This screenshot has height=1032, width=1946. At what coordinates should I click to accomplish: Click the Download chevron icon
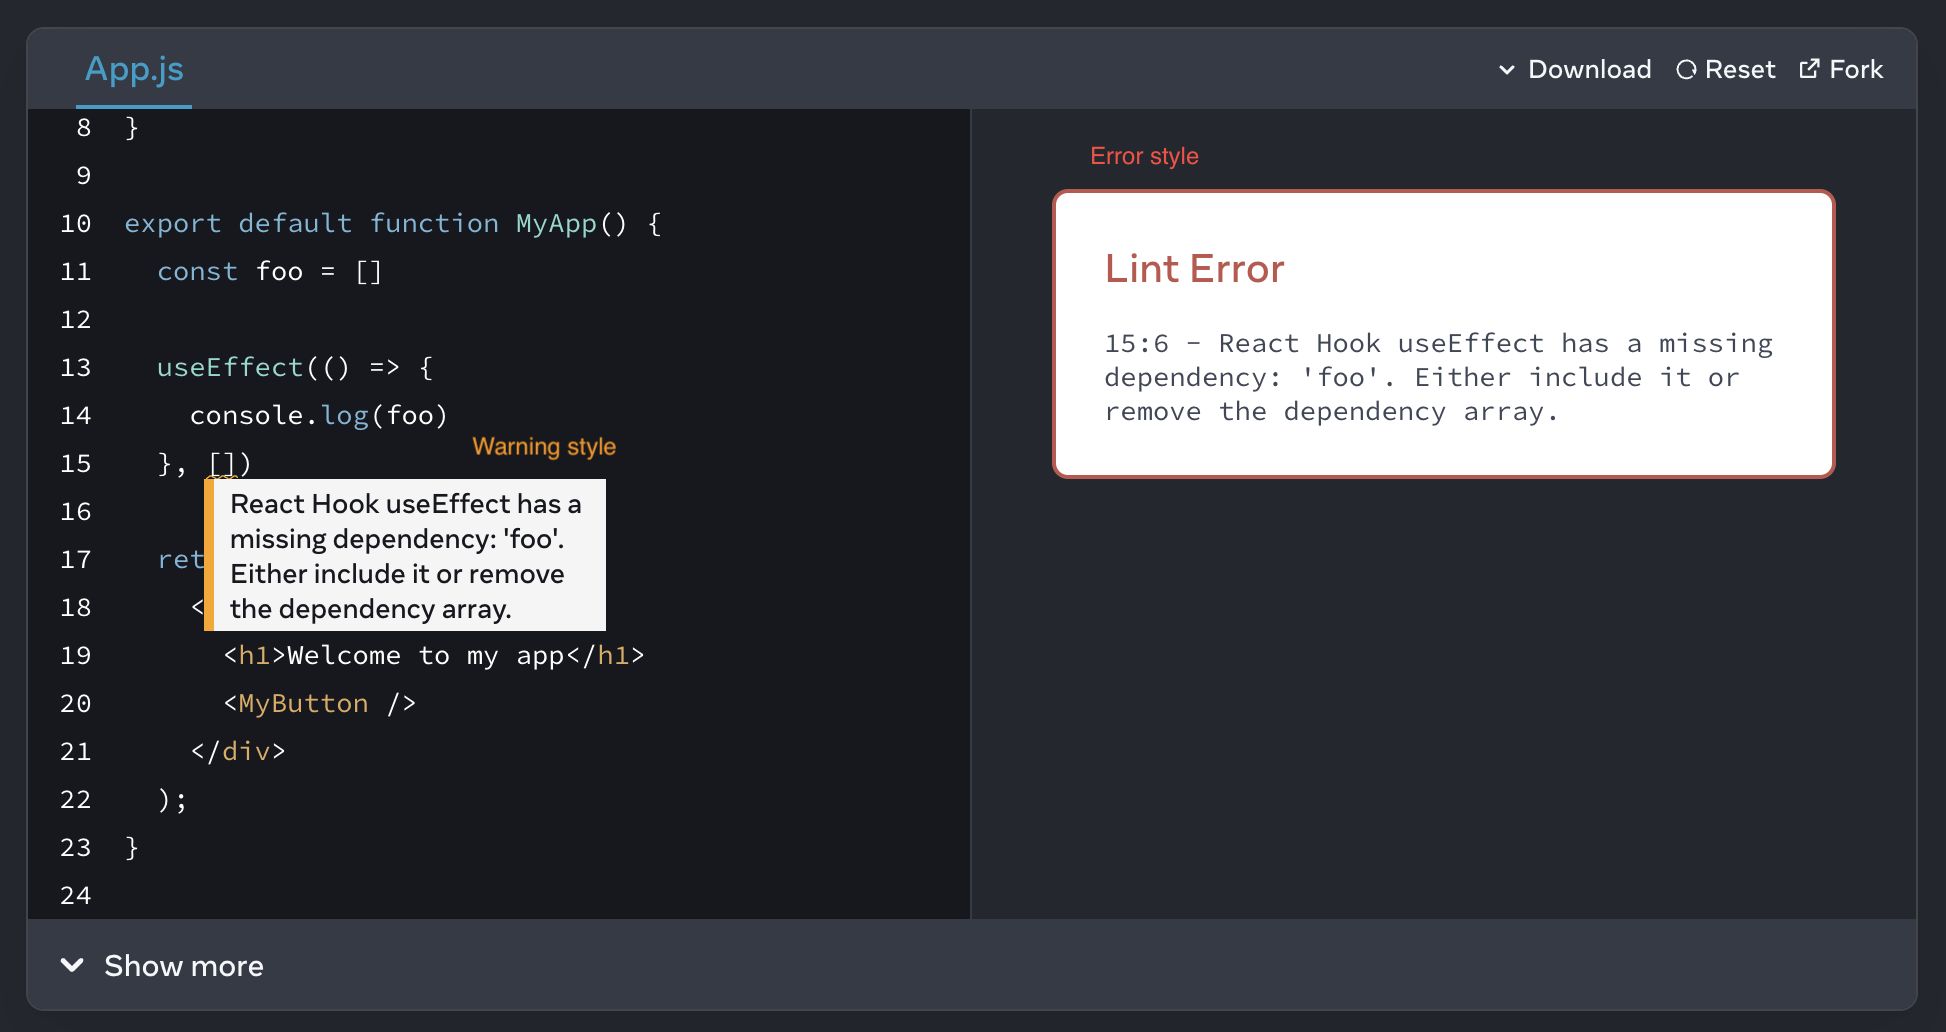(1507, 70)
